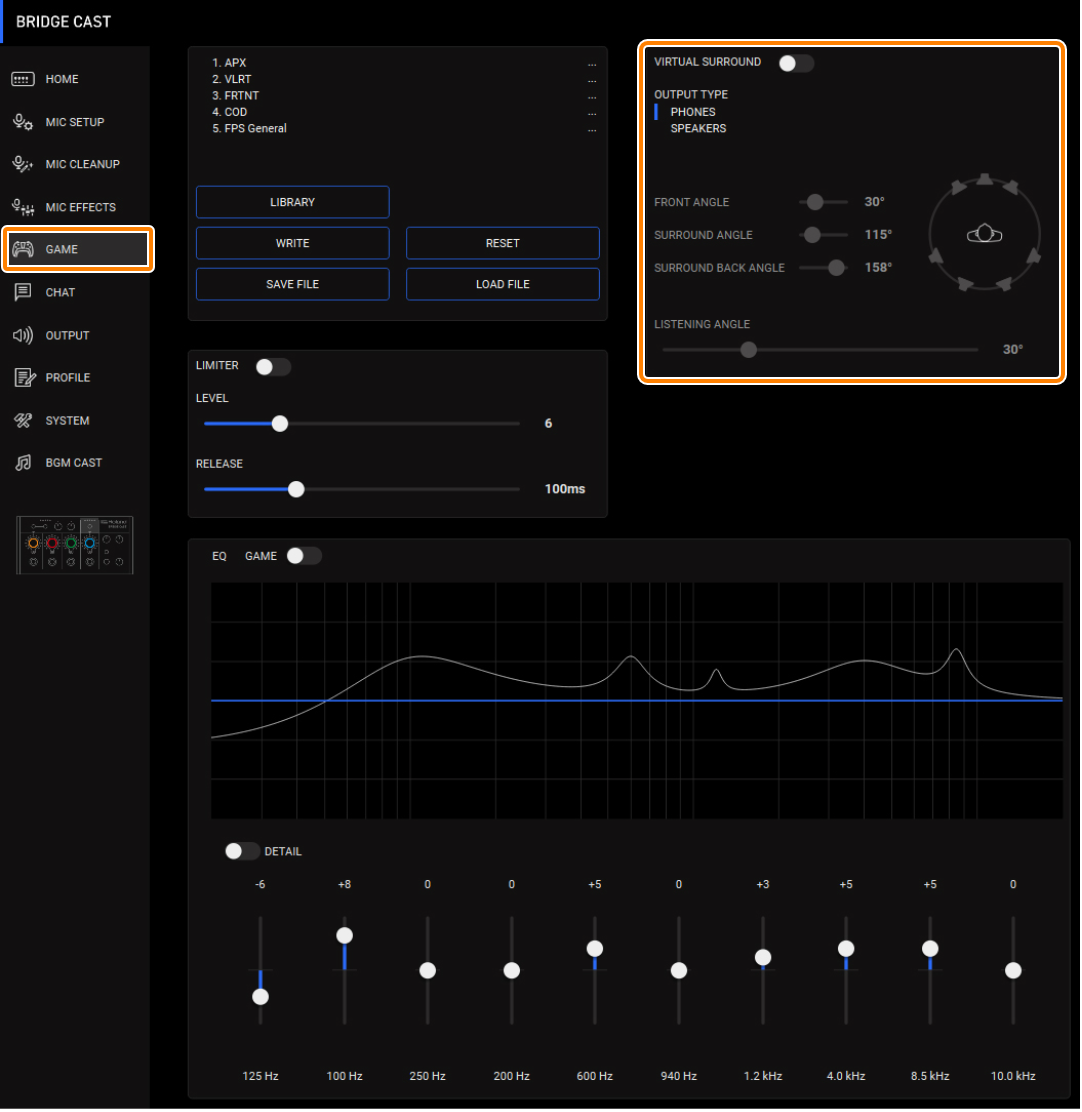Select PHONES output type
The image size is (1082, 1112).
[693, 112]
